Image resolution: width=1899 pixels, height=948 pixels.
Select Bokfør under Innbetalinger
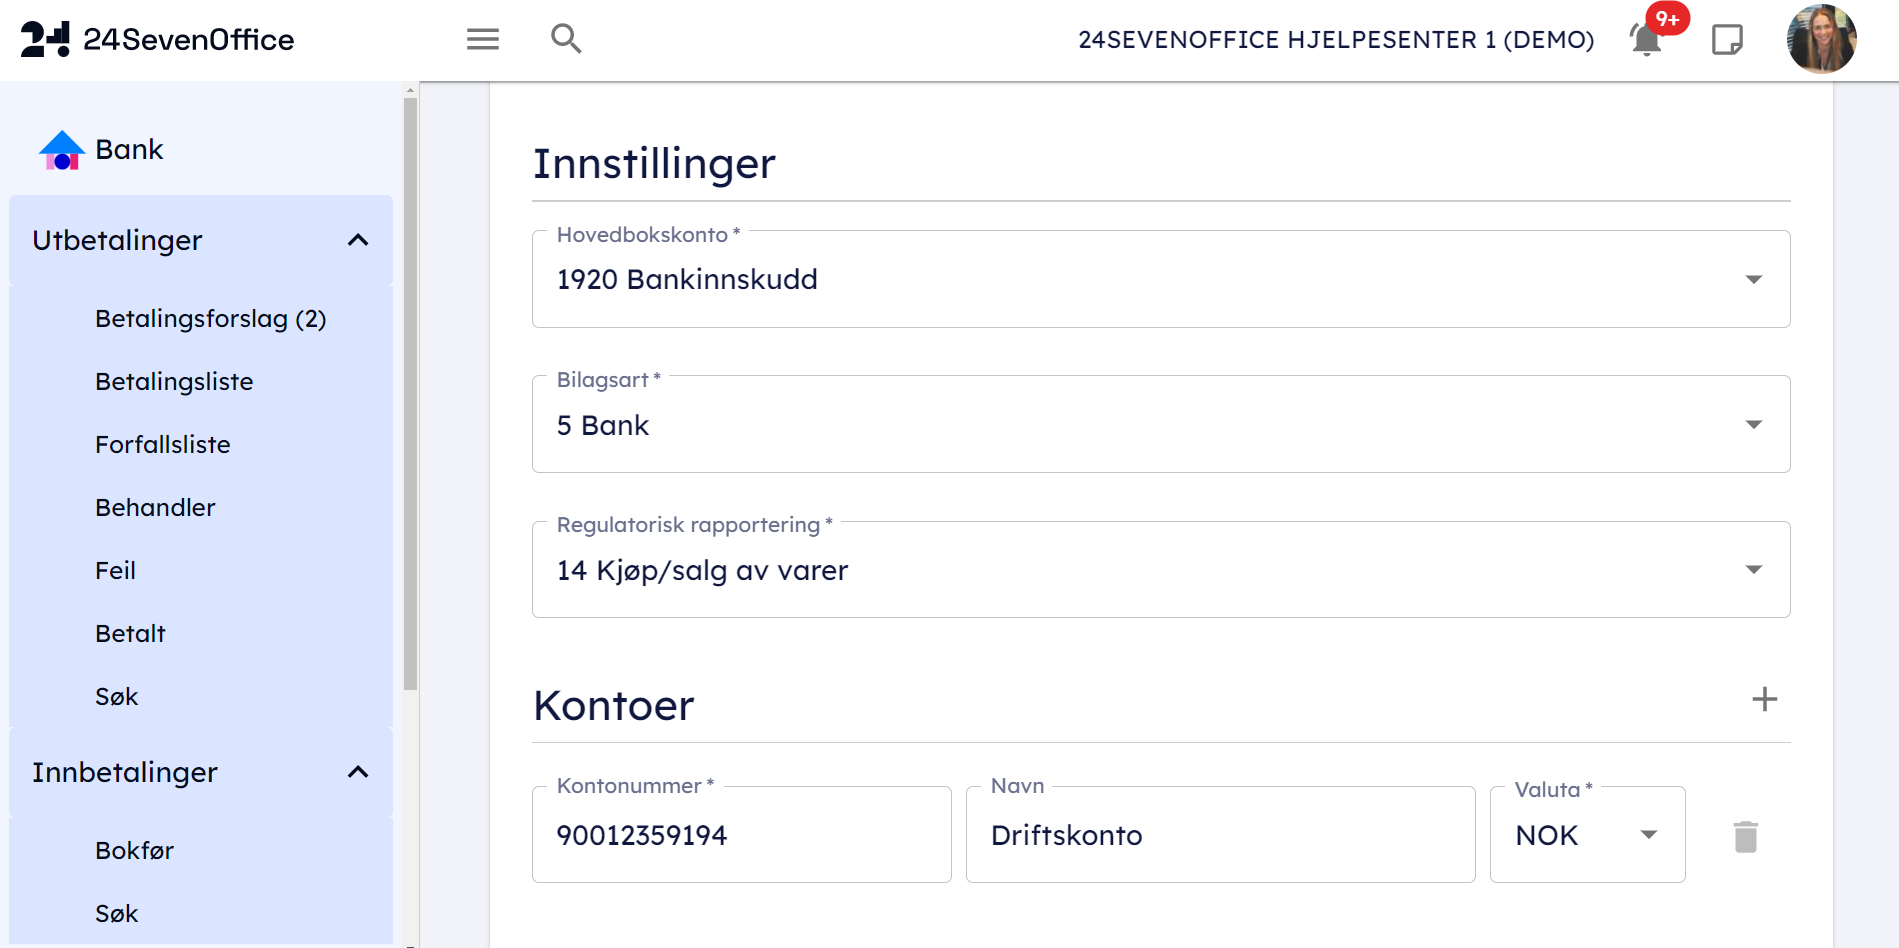134,851
